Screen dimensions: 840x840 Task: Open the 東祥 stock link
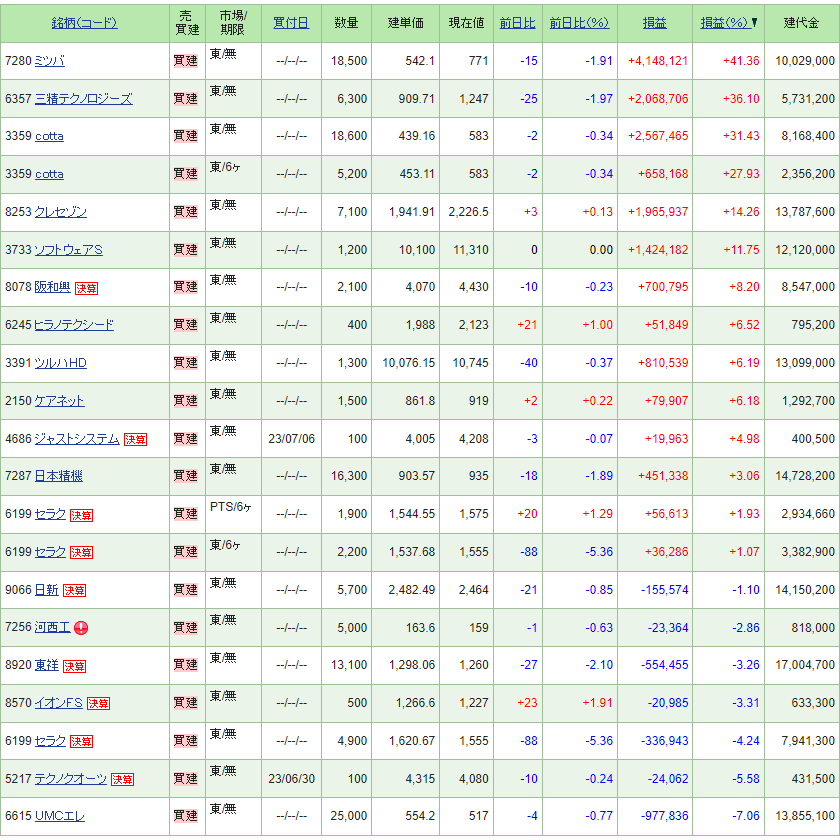(47, 665)
